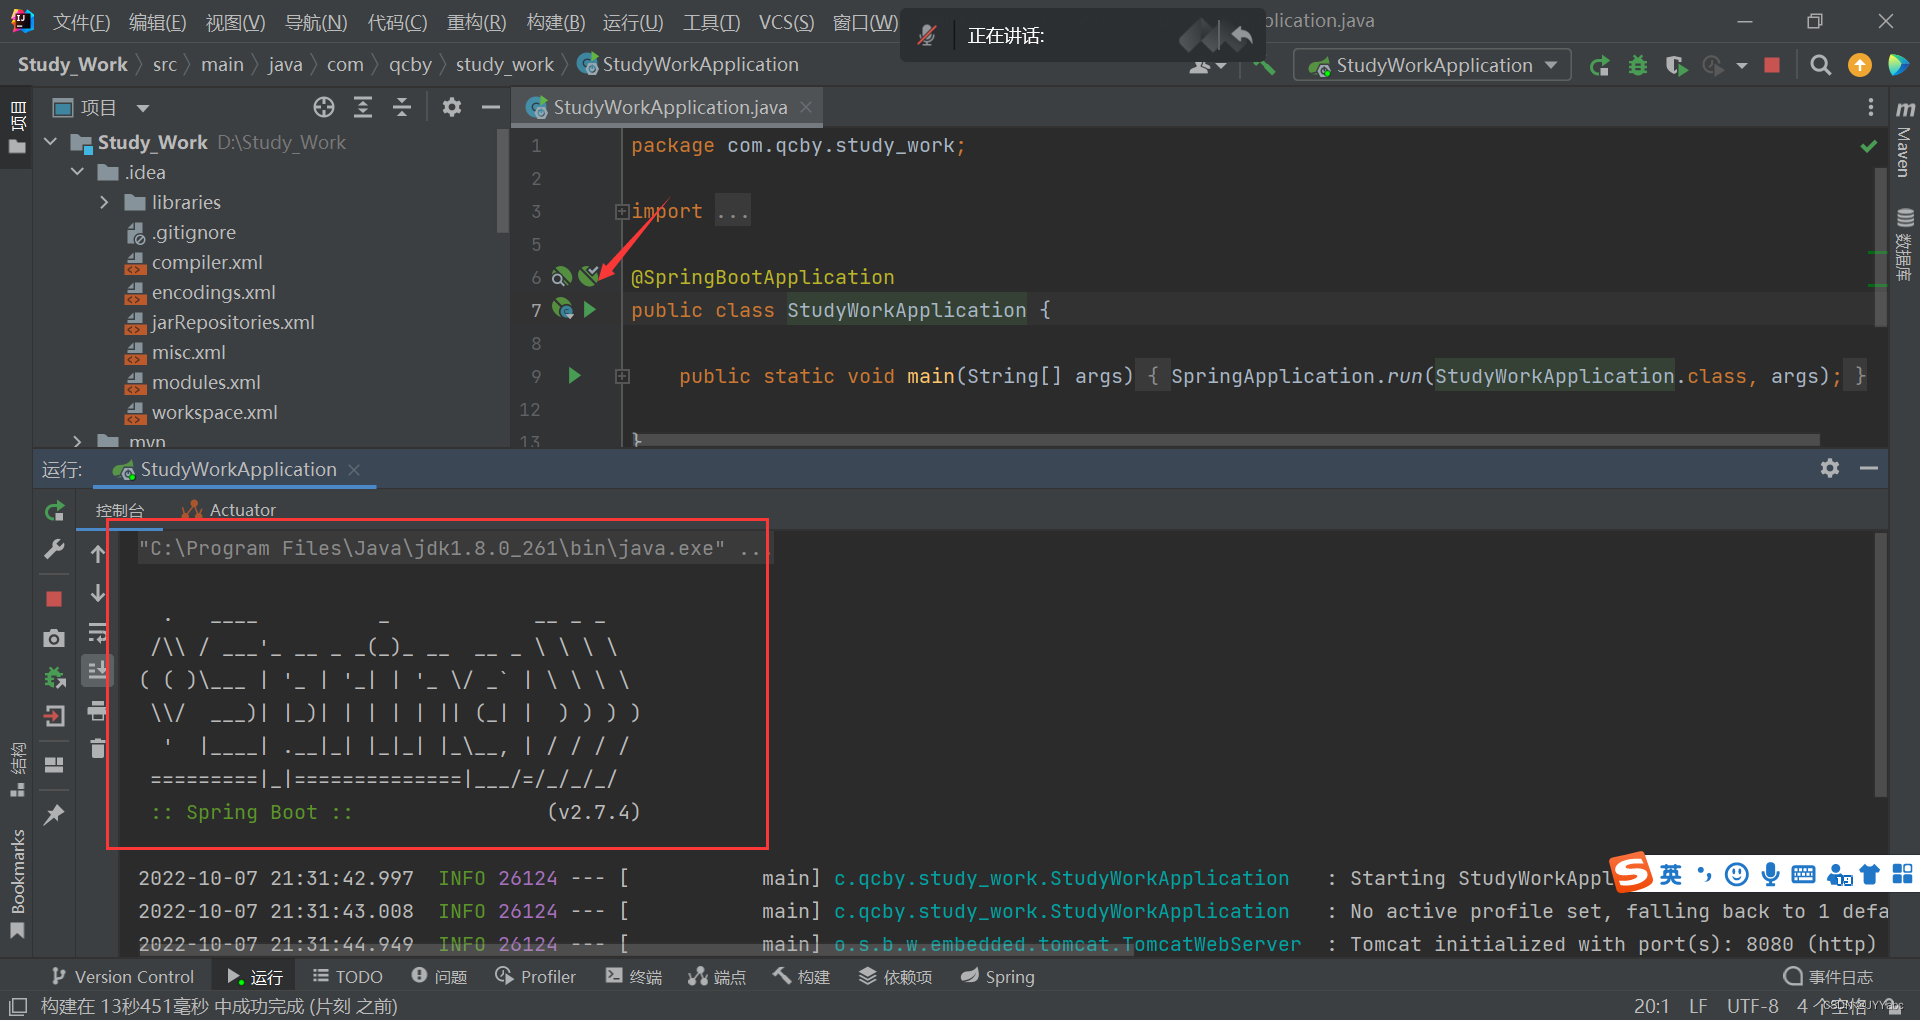
Task: Open profiler run options dropdown arrow
Action: point(1742,66)
